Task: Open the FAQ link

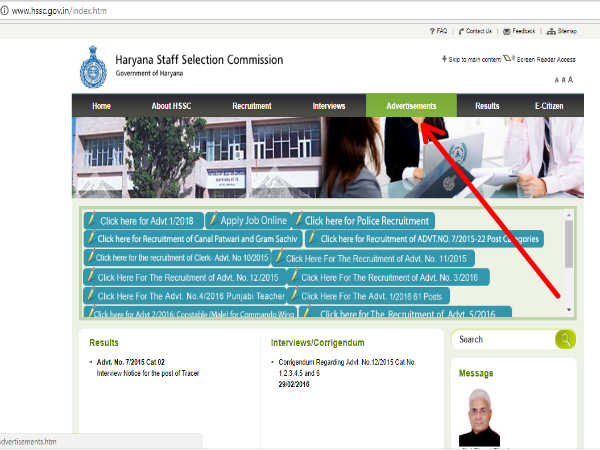Action: pyautogui.click(x=439, y=31)
